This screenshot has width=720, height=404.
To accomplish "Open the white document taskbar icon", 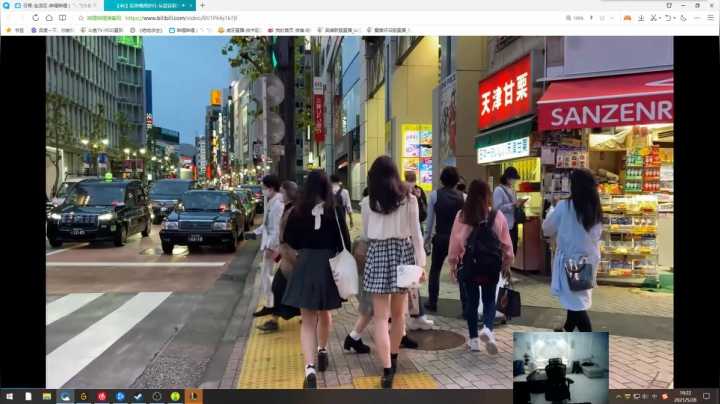I will pyautogui.click(x=28, y=396).
